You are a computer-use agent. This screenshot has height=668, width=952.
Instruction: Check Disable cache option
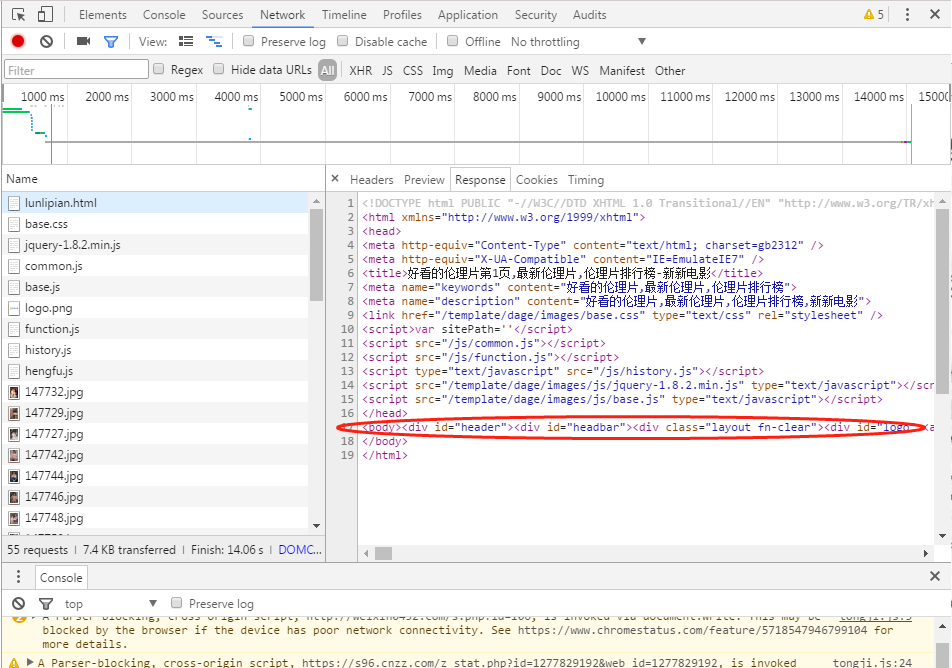(342, 41)
